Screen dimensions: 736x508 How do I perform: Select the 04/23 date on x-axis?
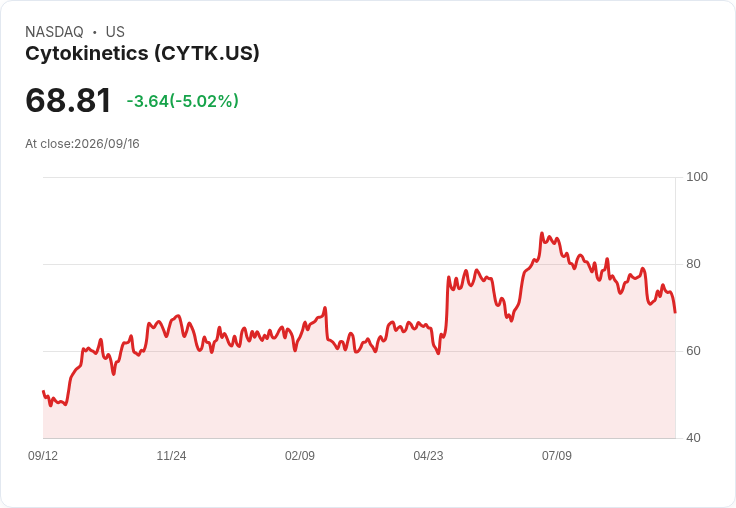coord(428,455)
